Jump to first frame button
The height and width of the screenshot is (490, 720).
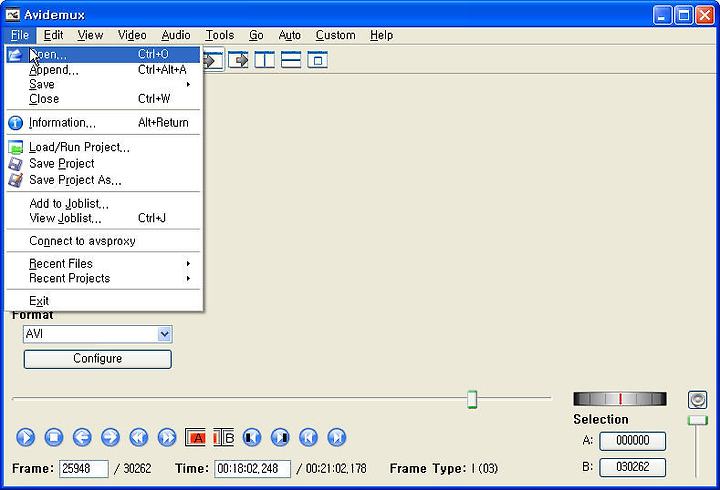(x=309, y=437)
